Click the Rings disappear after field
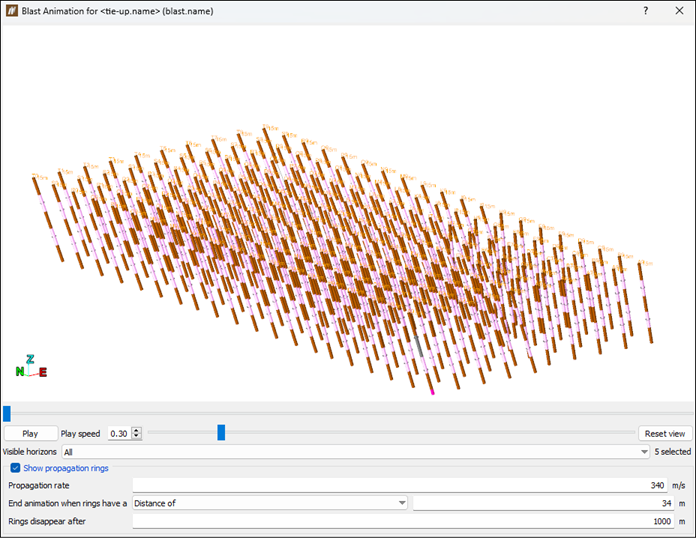Screen dimensions: 696x540 pyautogui.click(x=403, y=521)
